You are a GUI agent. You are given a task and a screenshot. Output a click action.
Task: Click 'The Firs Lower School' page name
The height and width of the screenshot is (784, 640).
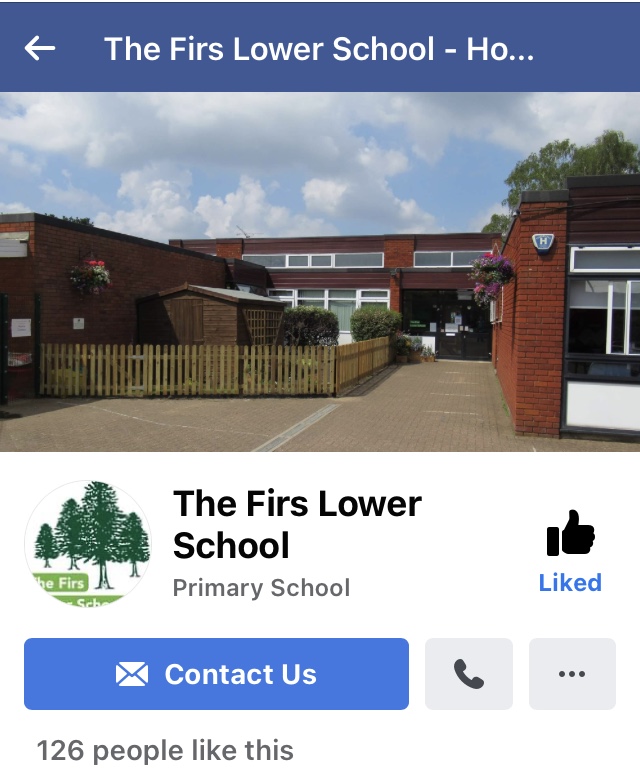click(297, 524)
